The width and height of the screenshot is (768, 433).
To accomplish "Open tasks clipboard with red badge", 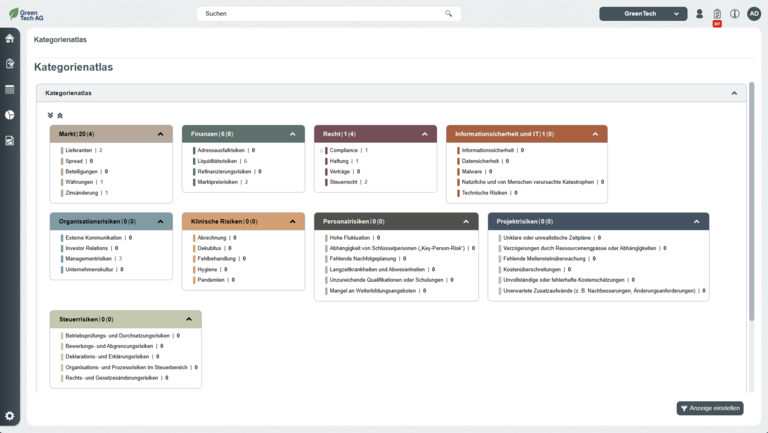I will tap(717, 14).
